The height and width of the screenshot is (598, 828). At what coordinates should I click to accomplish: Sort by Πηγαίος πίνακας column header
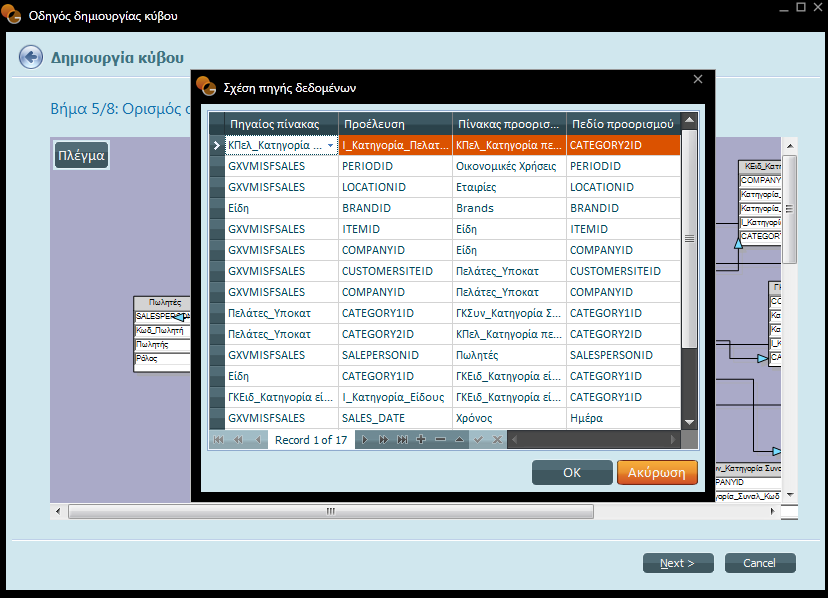[x=281, y=124]
